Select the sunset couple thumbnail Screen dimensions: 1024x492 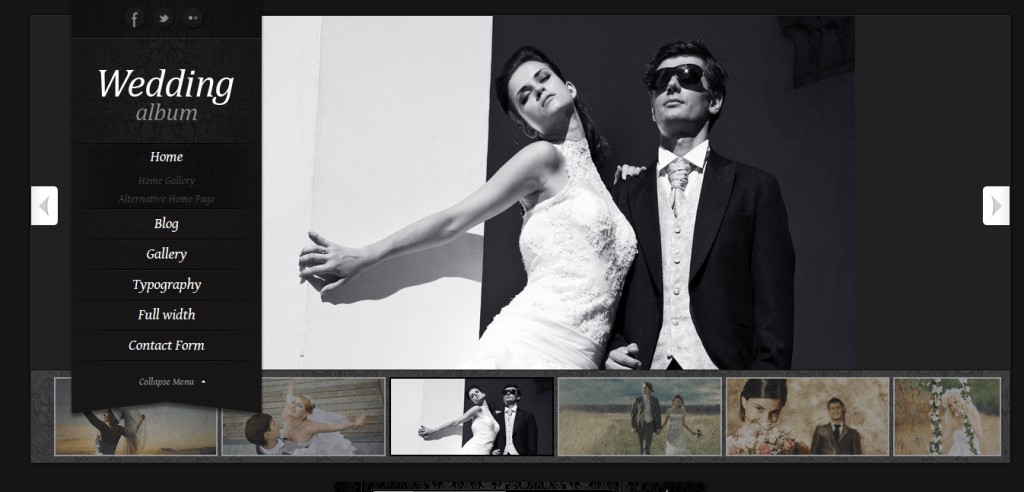[x=136, y=434]
